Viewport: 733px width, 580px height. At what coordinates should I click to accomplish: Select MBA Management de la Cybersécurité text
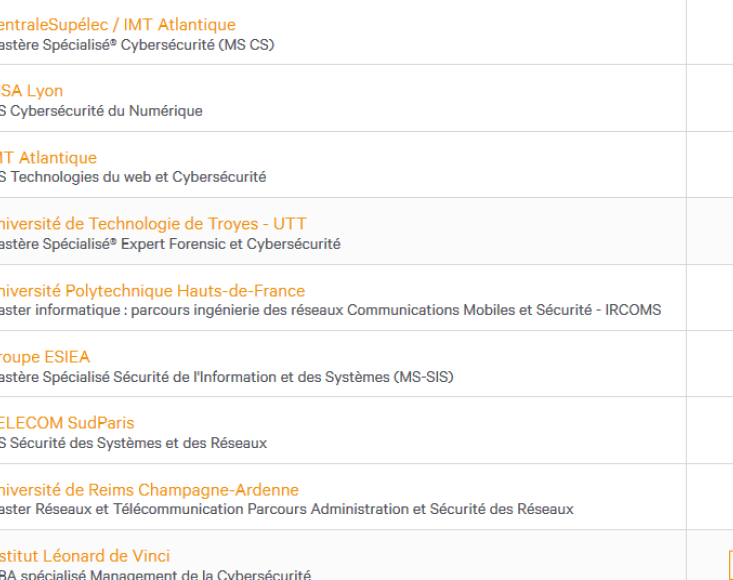tap(155, 574)
